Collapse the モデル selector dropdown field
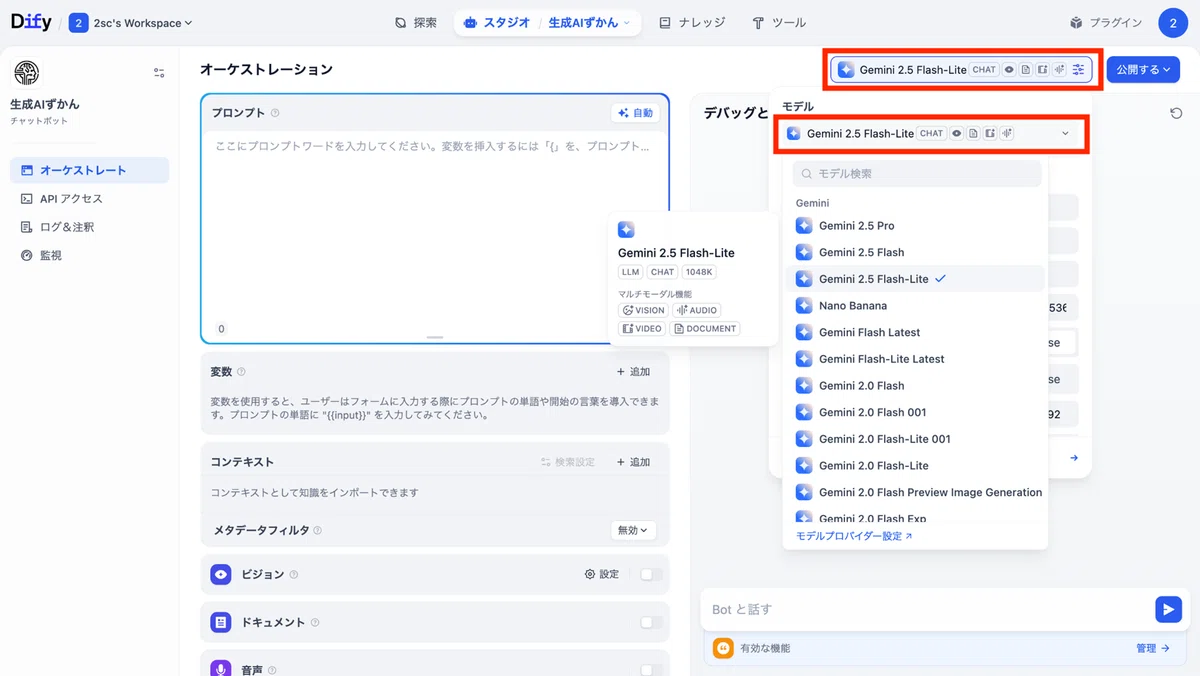 point(930,133)
